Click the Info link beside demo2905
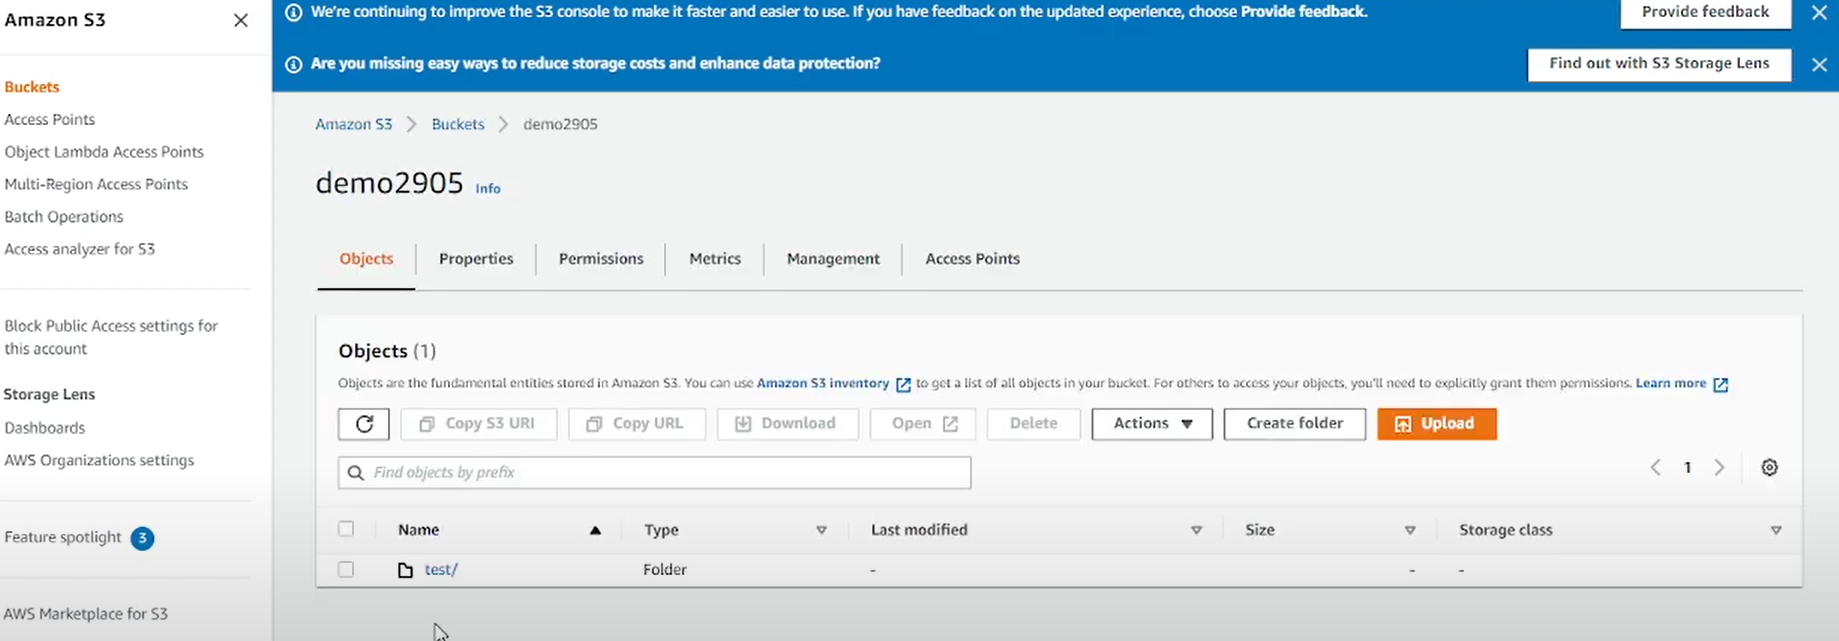 488,189
